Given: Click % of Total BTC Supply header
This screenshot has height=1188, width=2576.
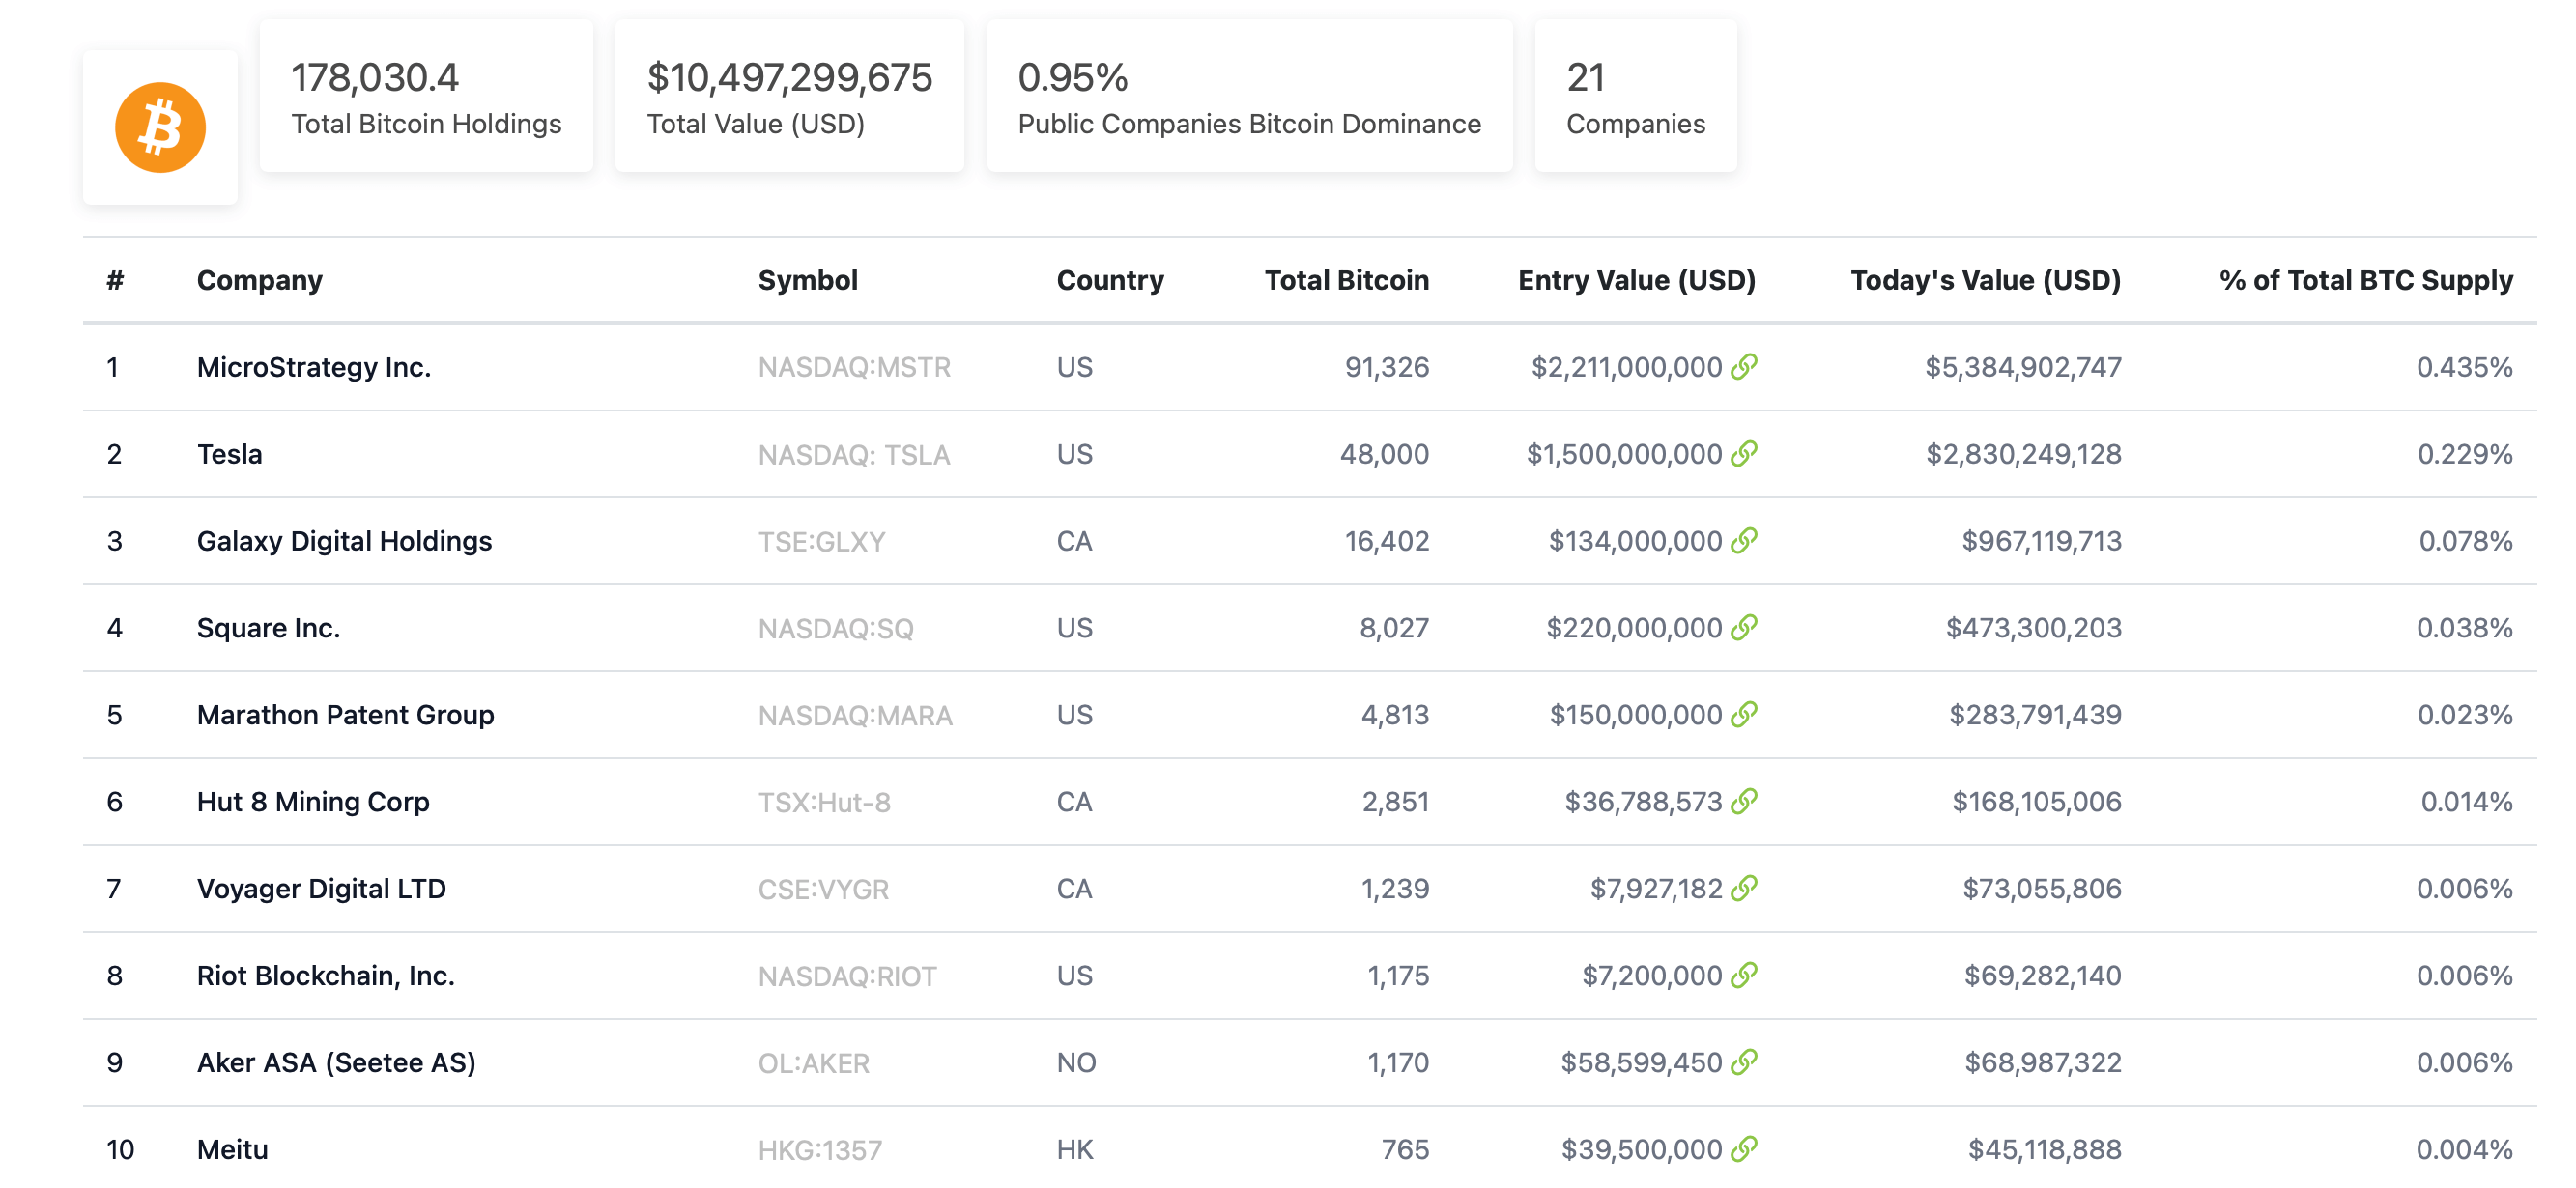Looking at the screenshot, I should point(2365,280).
